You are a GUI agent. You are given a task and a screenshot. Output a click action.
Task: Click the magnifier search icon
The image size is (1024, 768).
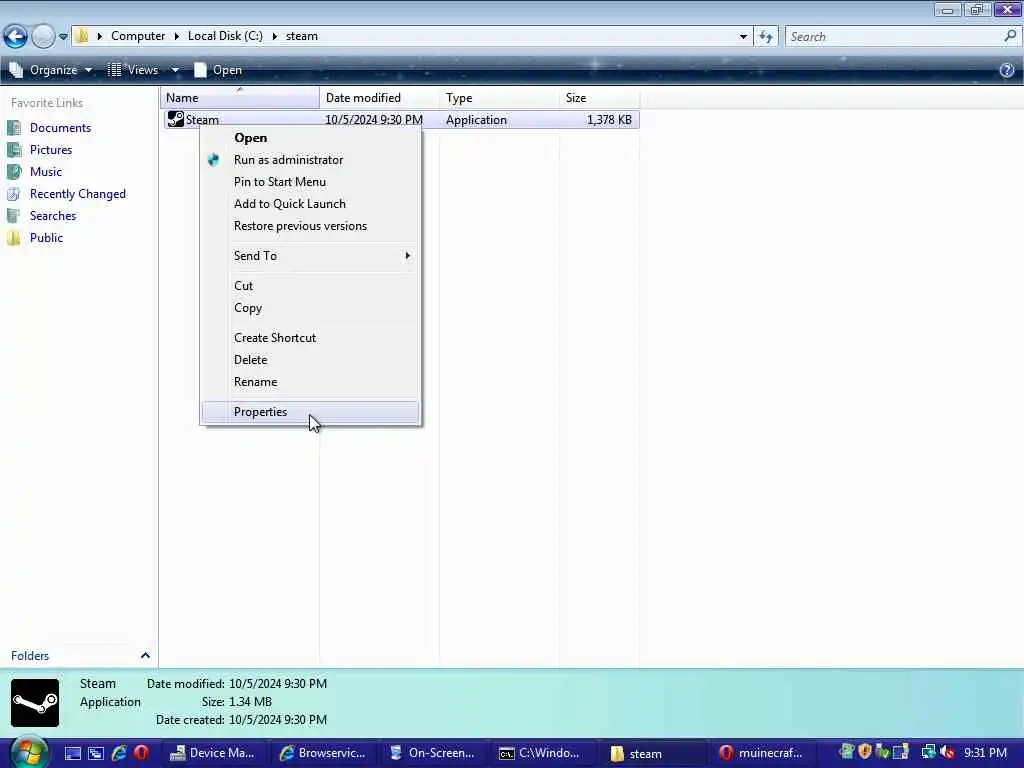point(1011,36)
